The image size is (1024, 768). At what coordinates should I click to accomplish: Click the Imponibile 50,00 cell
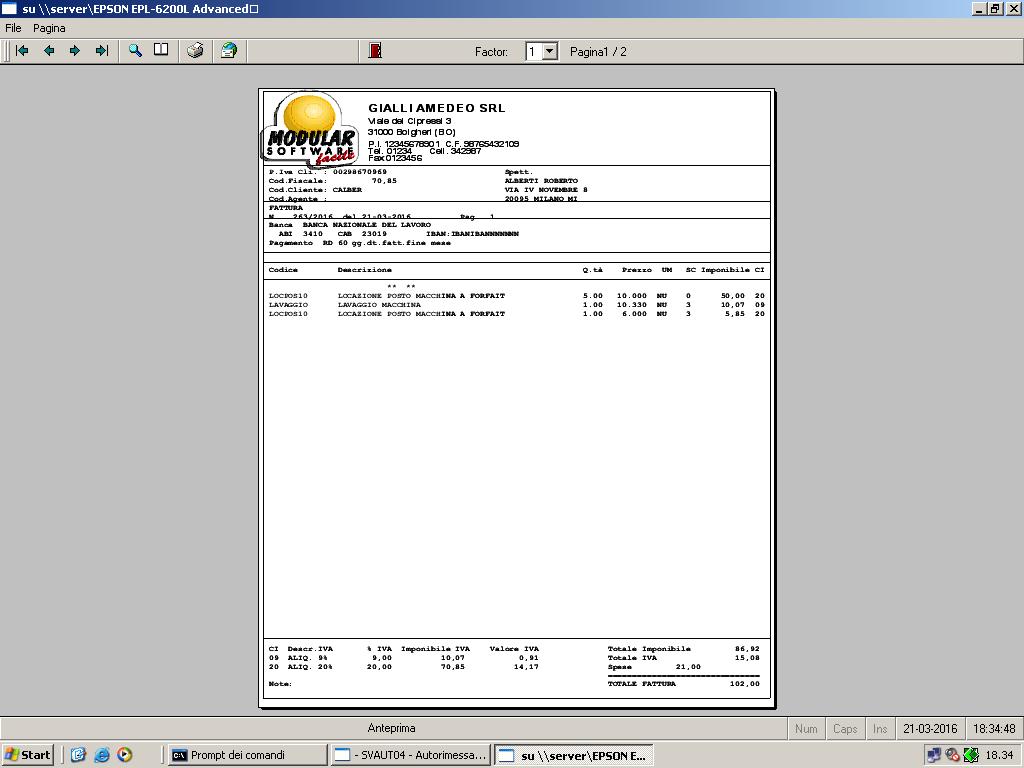tap(733, 296)
